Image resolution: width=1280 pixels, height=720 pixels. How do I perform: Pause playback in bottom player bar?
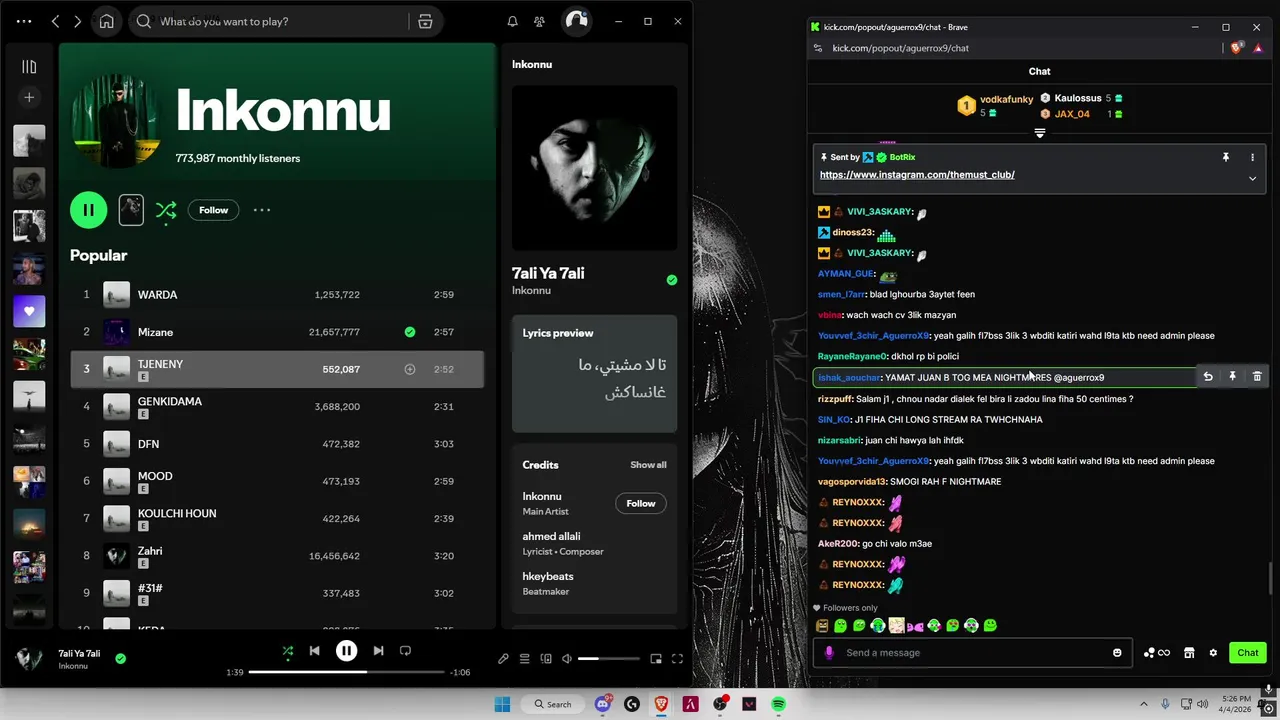(346, 651)
